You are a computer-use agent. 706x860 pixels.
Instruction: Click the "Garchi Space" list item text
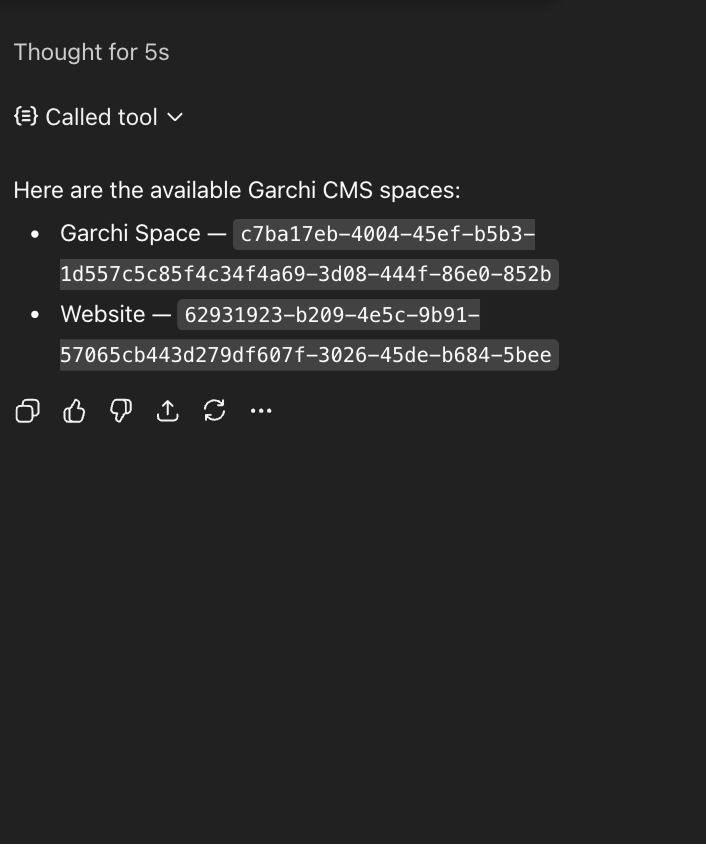tap(130, 233)
